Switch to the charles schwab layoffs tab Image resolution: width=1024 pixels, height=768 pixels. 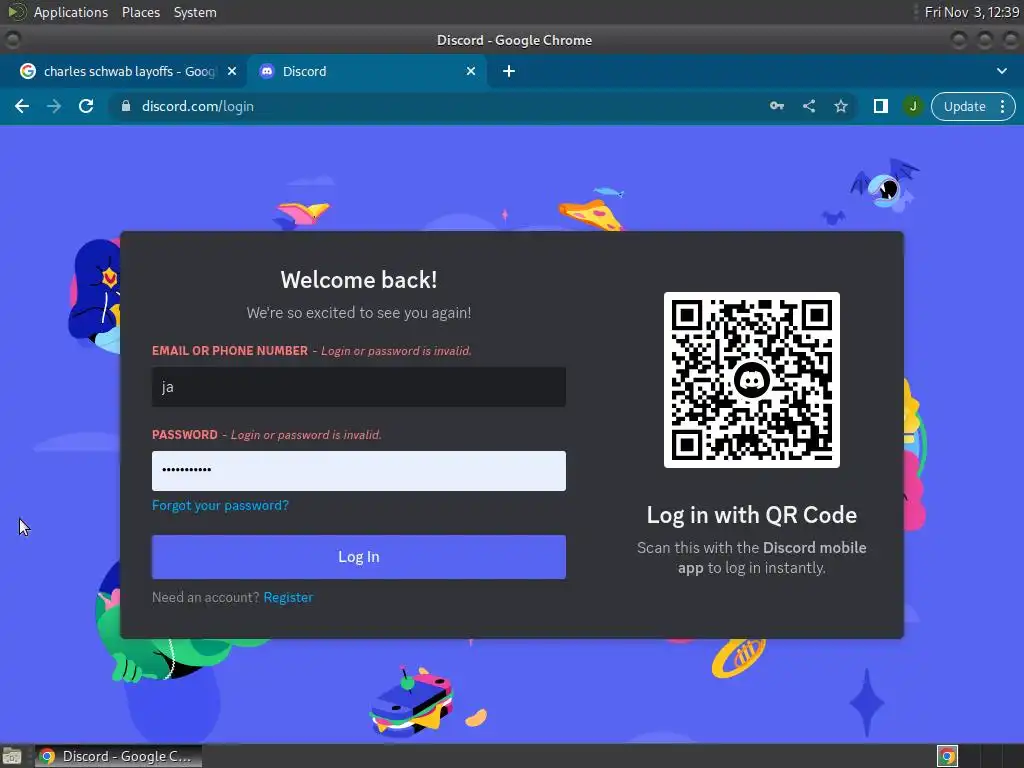[x=129, y=71]
